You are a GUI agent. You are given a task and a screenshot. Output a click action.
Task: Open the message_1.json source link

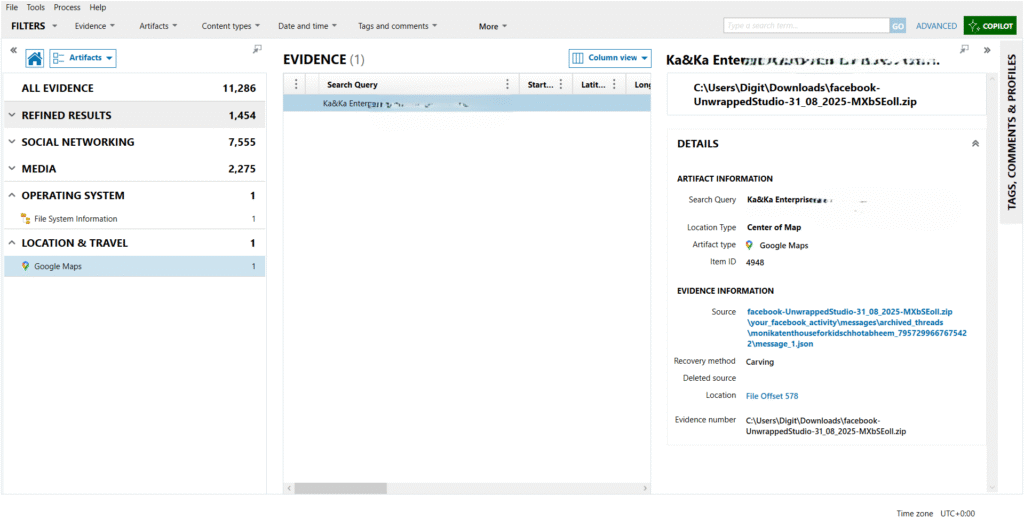[x=857, y=328]
